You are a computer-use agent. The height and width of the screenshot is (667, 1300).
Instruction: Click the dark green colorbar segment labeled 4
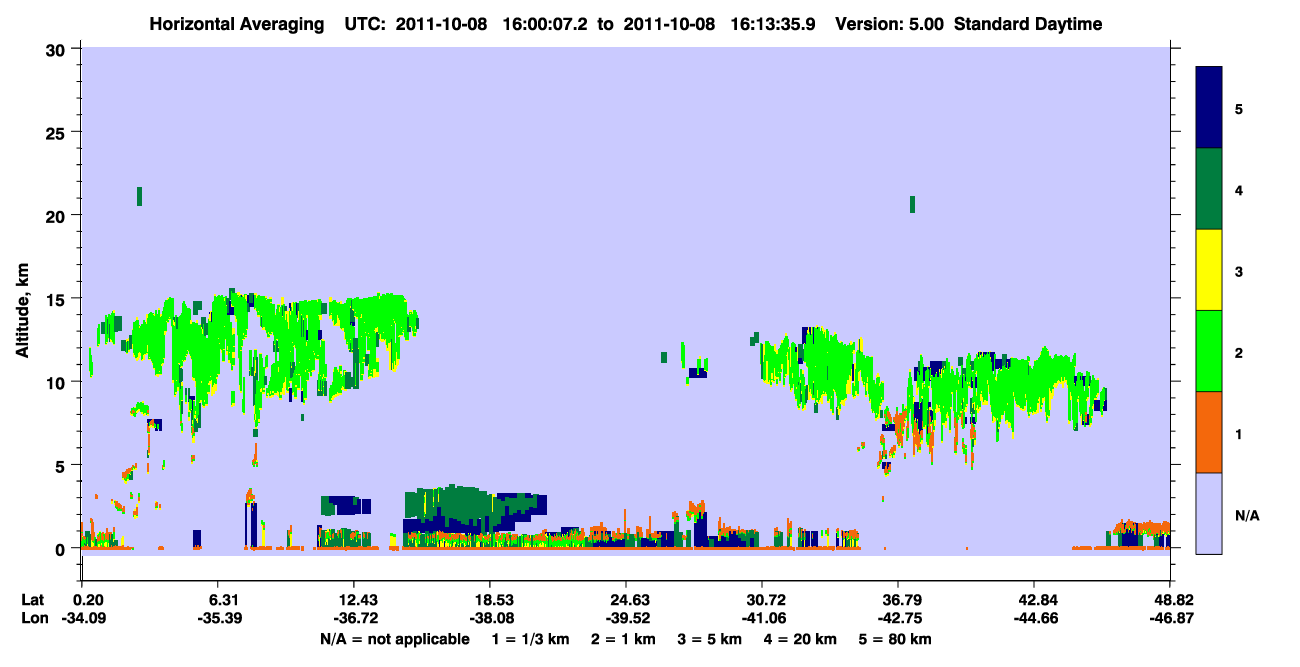coord(1209,189)
